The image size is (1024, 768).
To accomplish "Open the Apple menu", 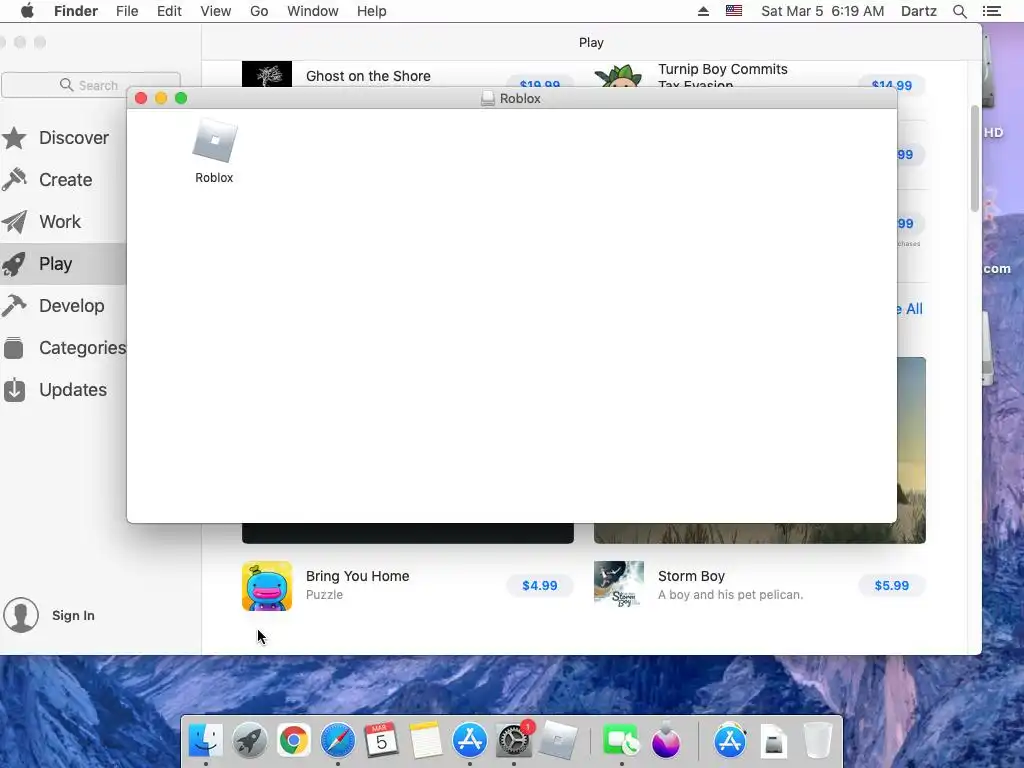I will coord(27,11).
